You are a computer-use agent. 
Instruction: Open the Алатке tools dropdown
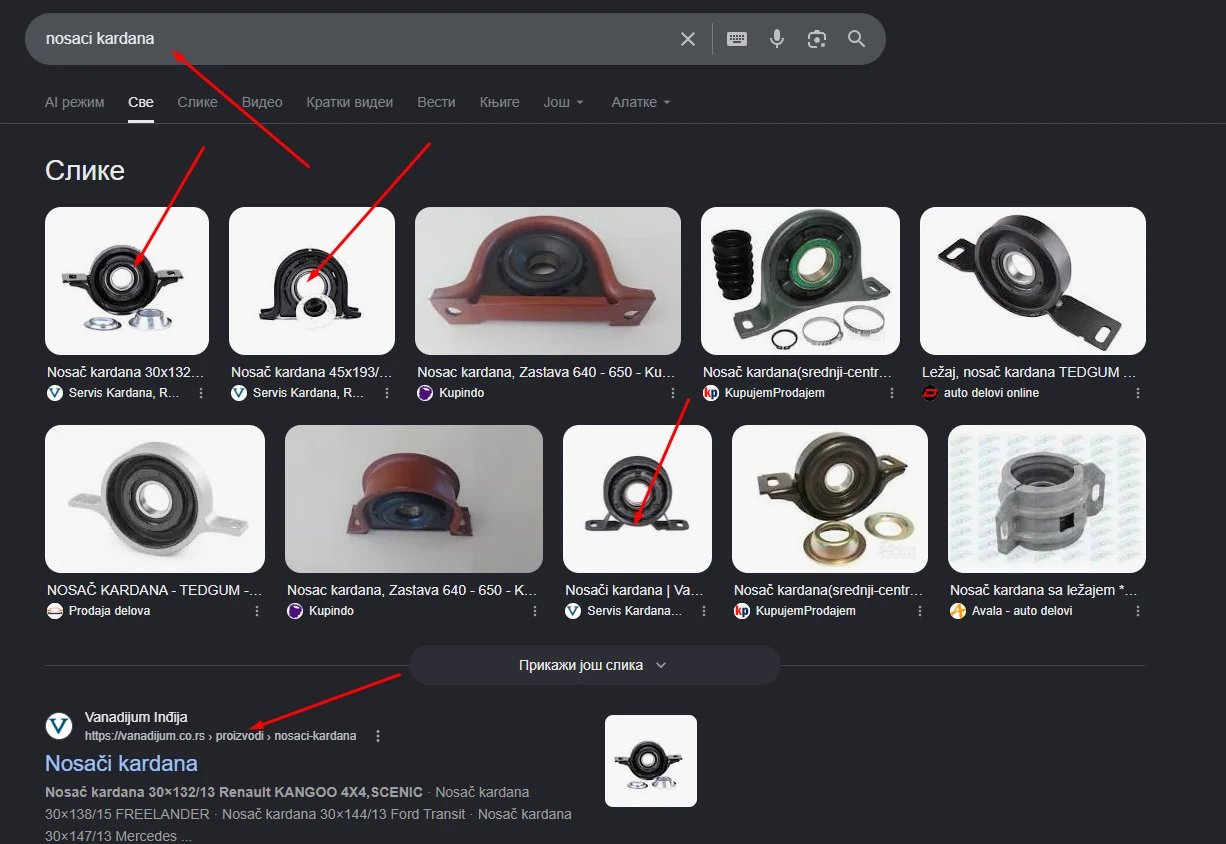click(x=641, y=102)
